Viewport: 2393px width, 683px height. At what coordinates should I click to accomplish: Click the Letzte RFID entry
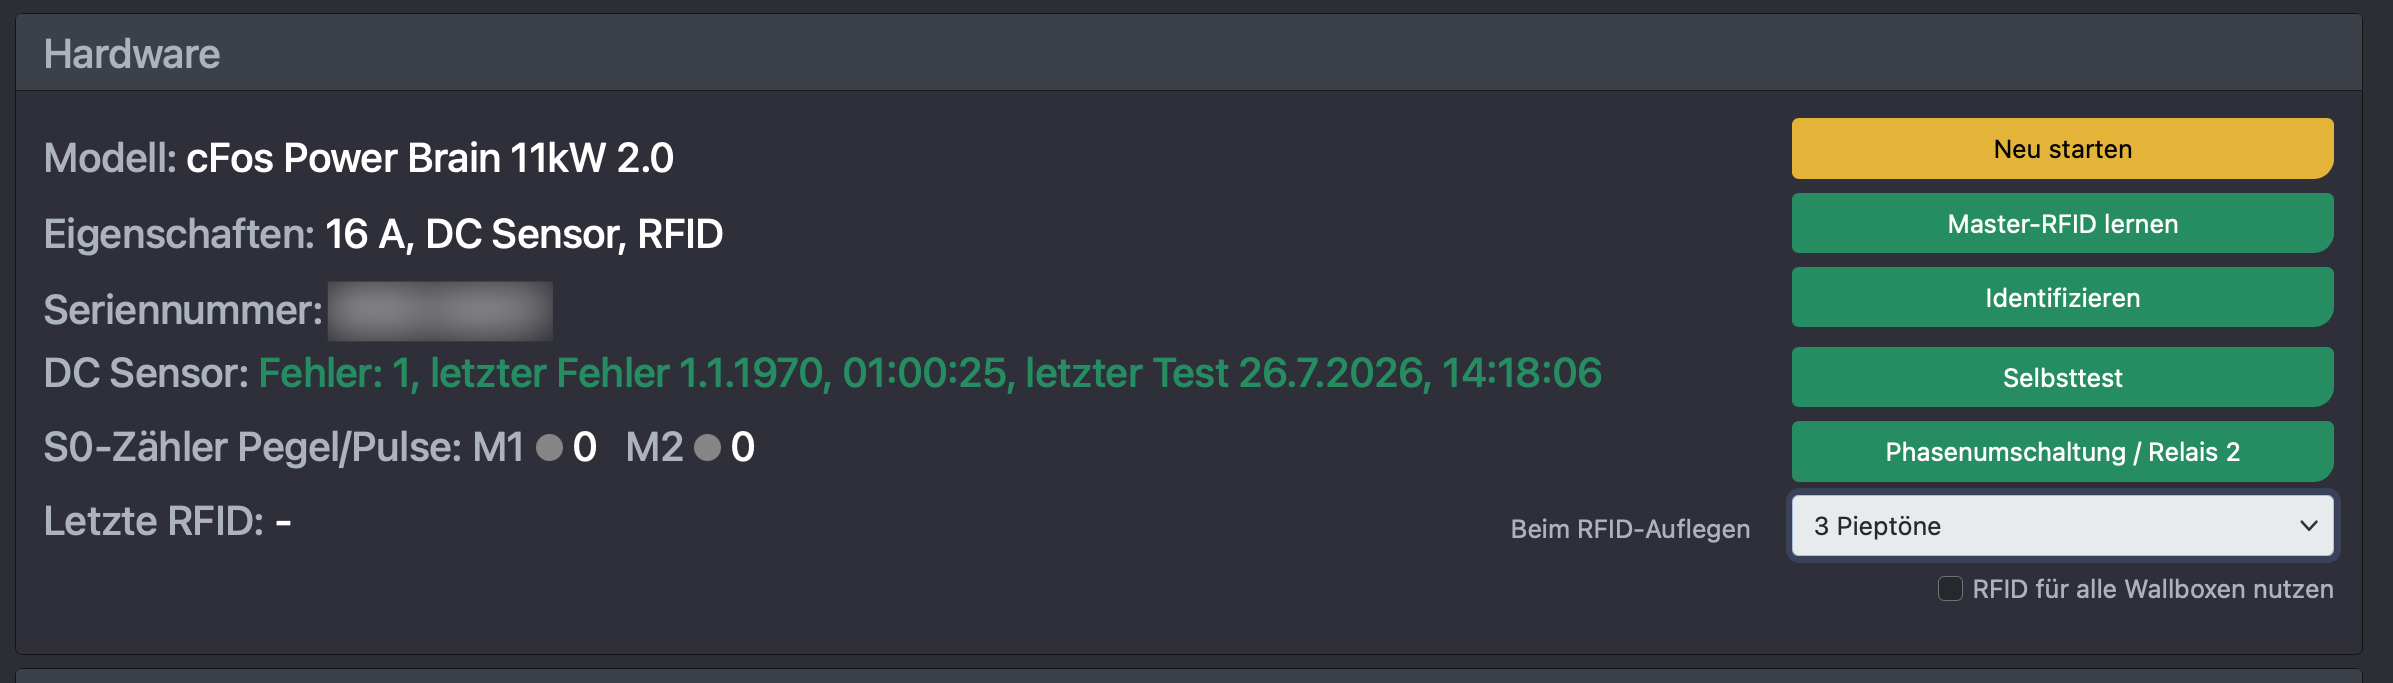pyautogui.click(x=168, y=521)
